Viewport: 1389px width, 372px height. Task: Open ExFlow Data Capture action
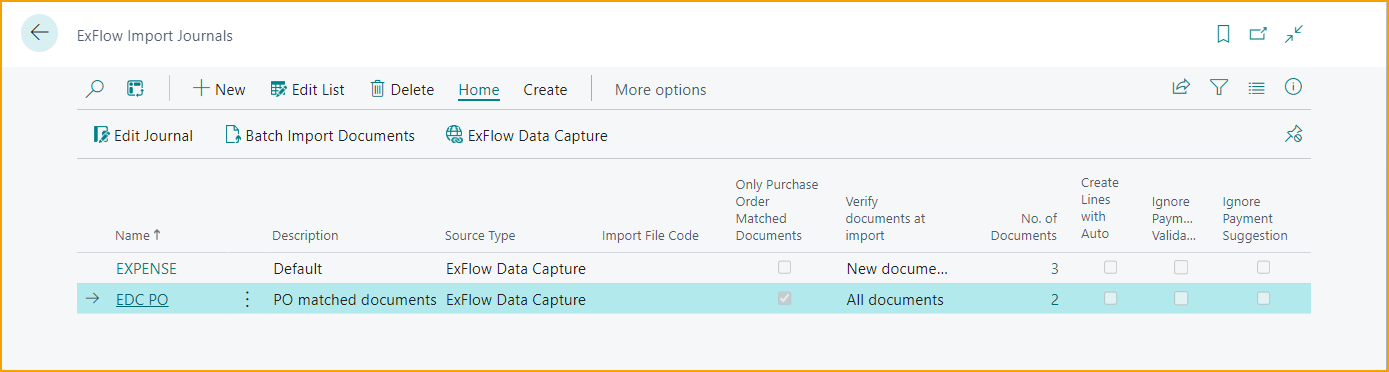tap(527, 135)
